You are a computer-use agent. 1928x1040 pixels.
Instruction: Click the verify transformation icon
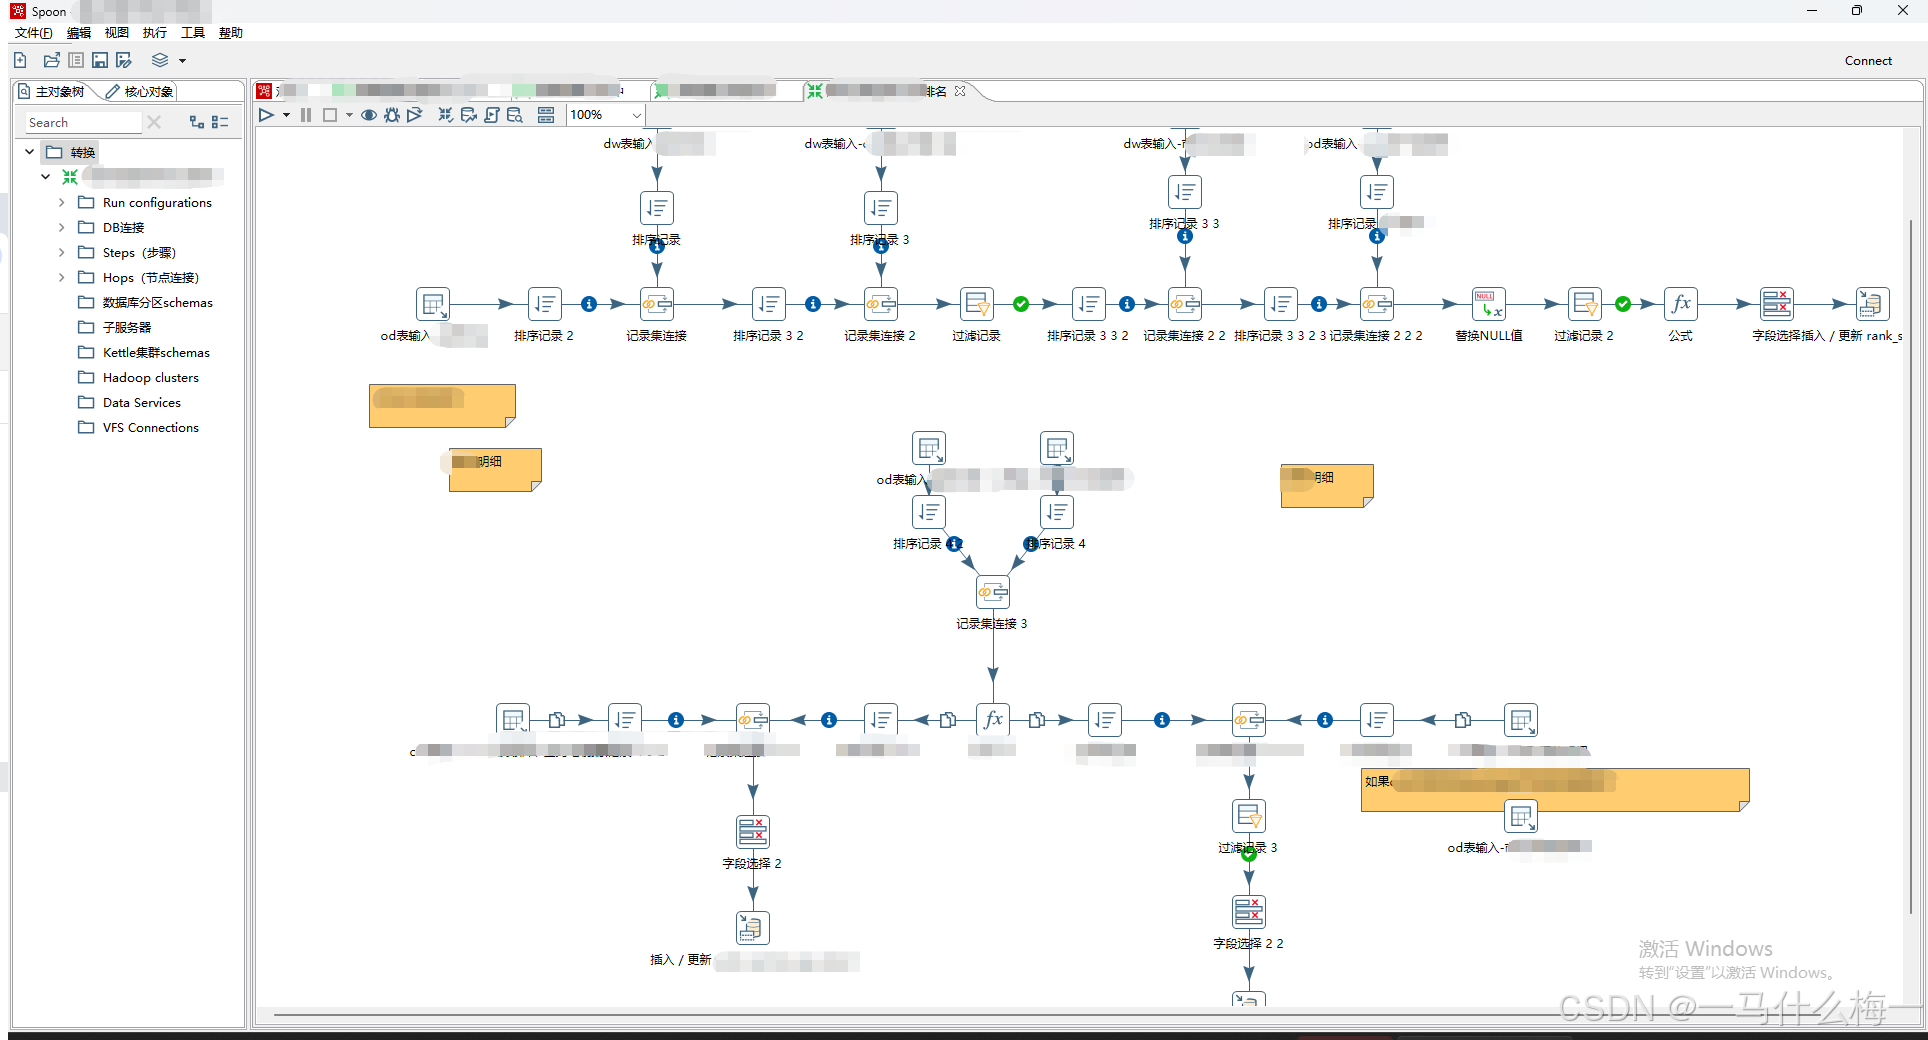click(446, 115)
